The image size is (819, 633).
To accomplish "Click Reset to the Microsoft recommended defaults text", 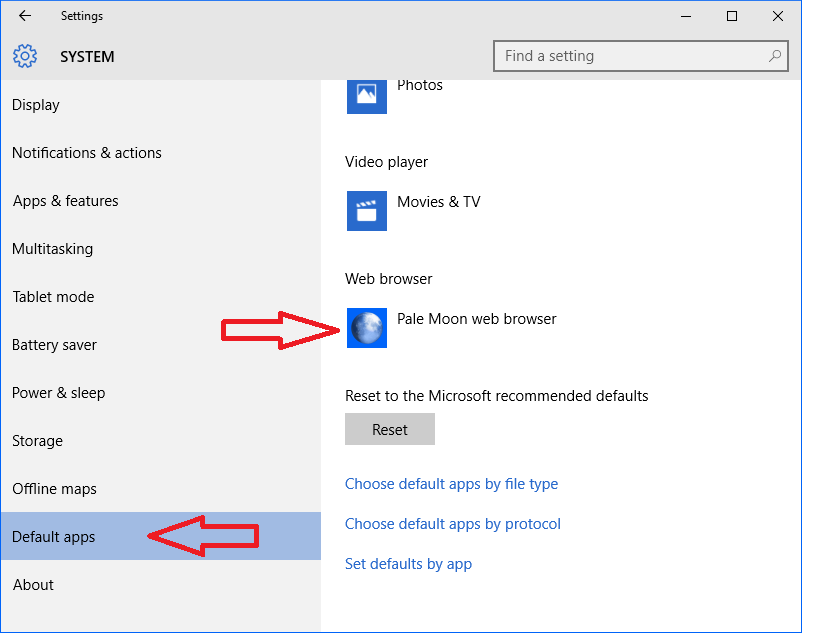I will (497, 396).
